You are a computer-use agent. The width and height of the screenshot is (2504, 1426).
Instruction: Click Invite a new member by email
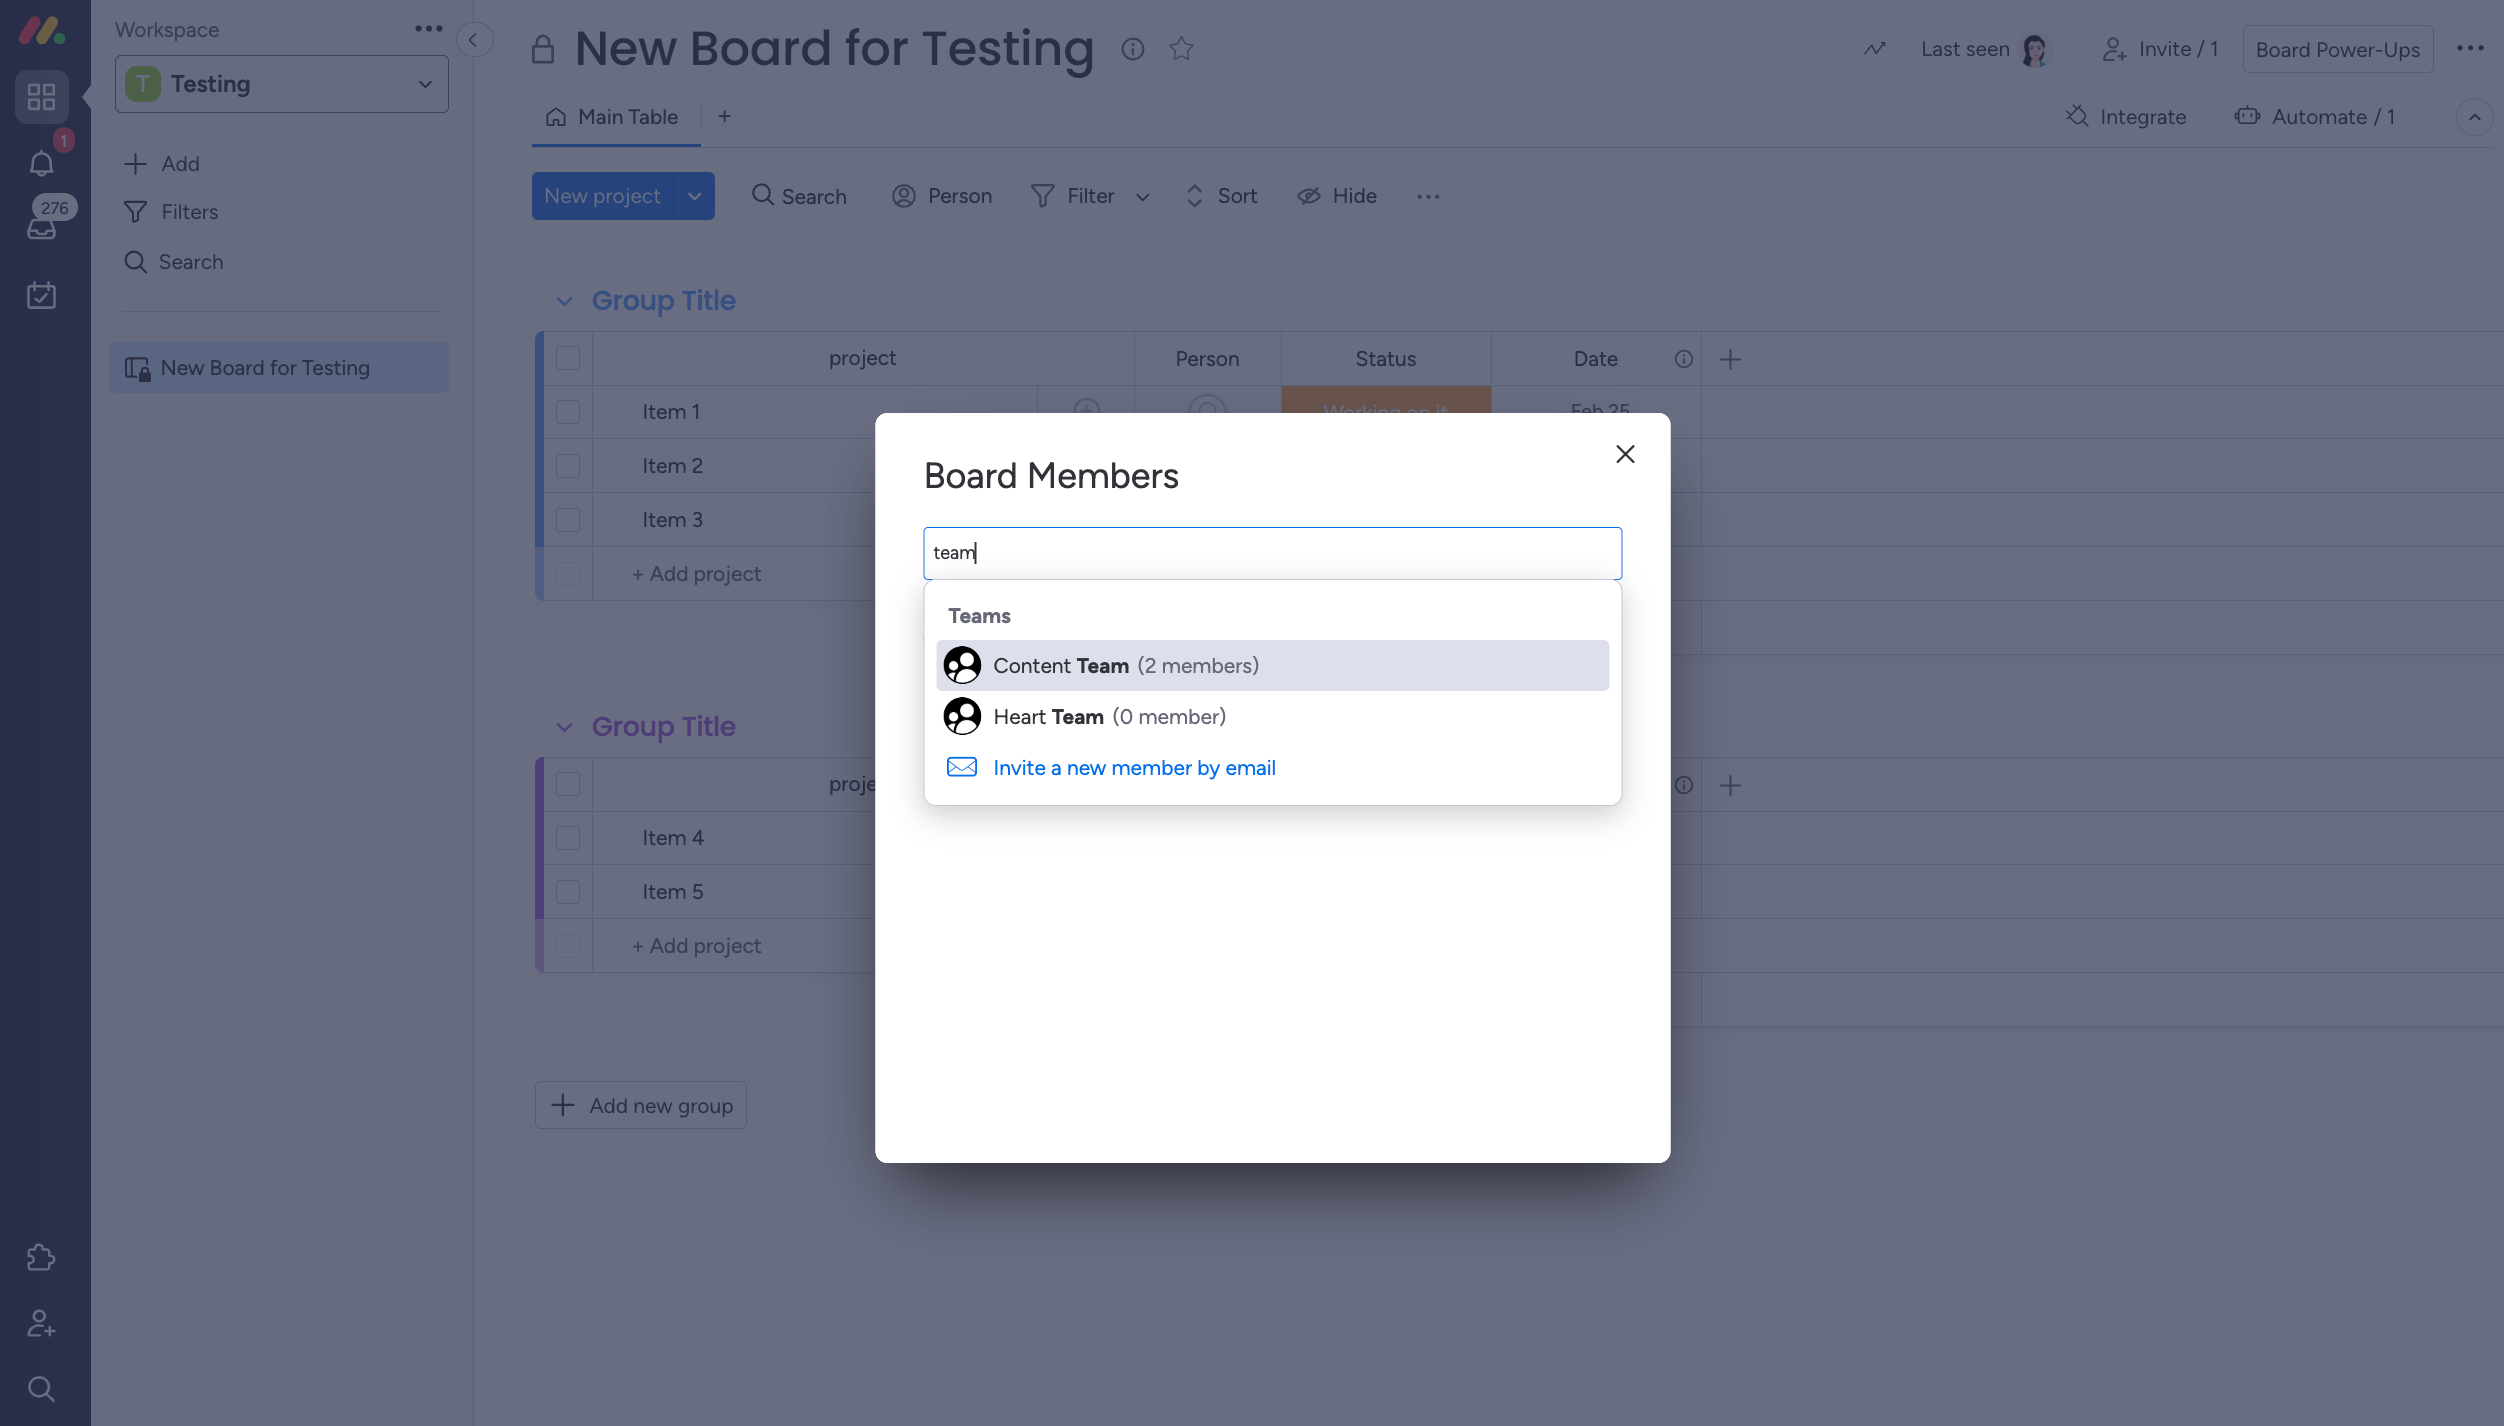(1134, 767)
